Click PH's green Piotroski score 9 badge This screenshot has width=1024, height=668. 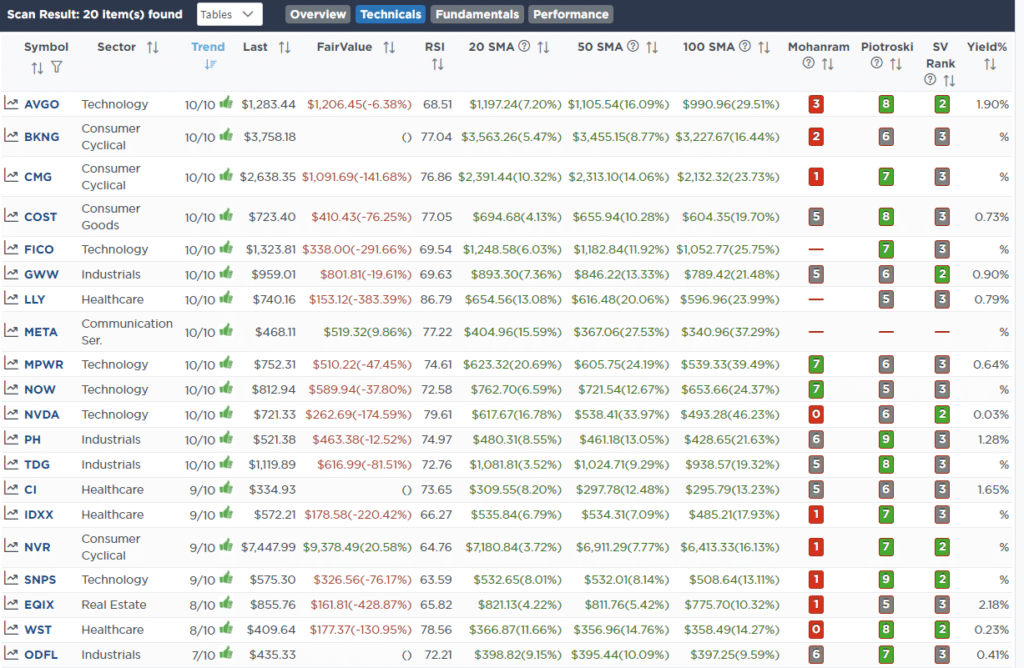886,439
